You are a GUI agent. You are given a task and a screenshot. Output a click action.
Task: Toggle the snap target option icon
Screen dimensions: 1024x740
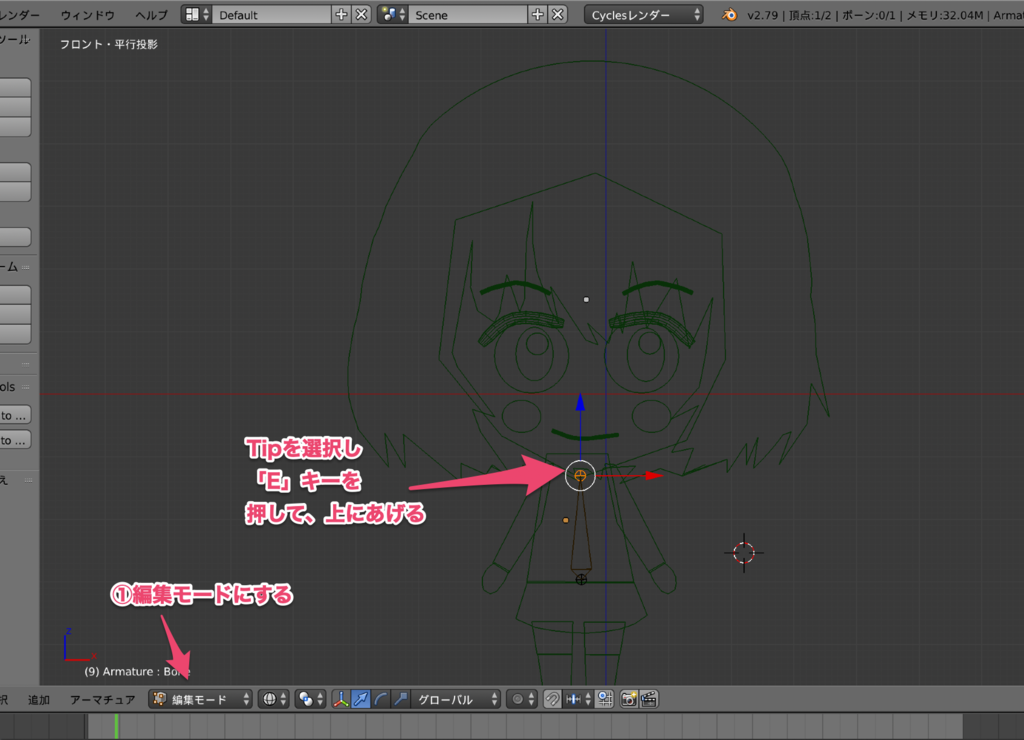(605, 700)
